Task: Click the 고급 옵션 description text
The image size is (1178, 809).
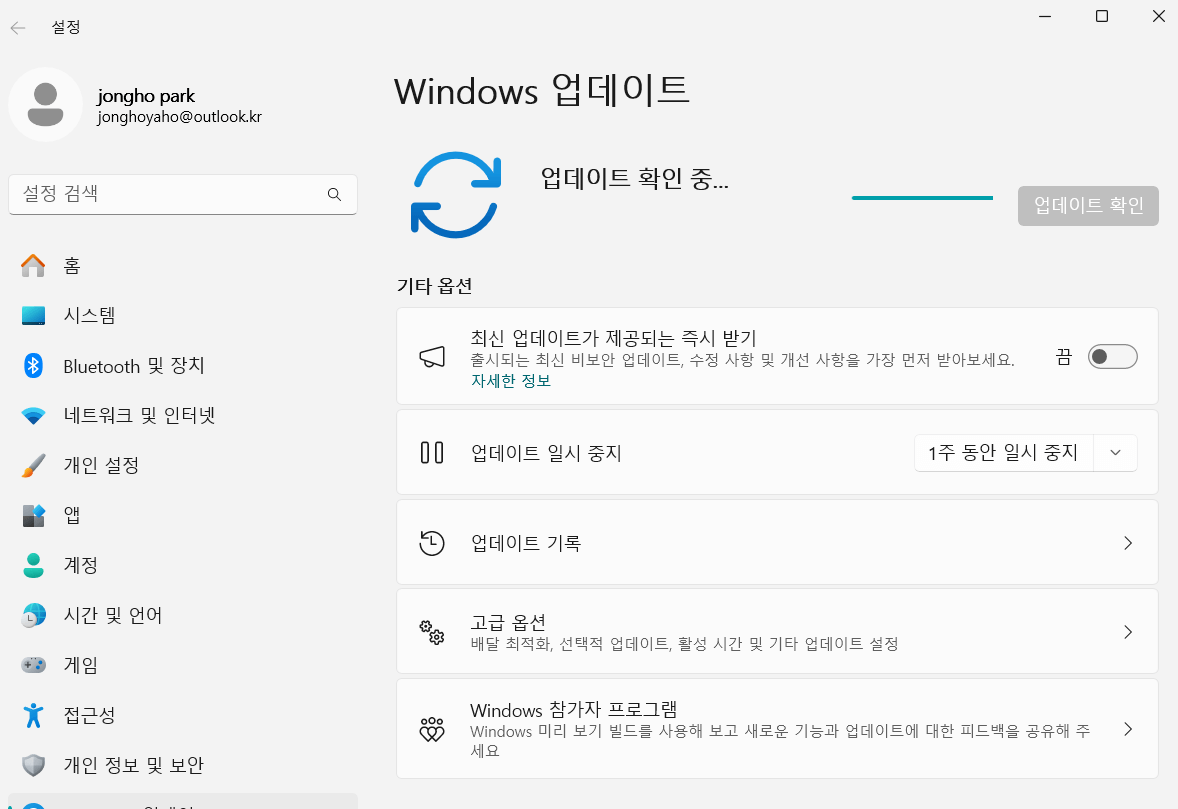Action: click(x=684, y=644)
